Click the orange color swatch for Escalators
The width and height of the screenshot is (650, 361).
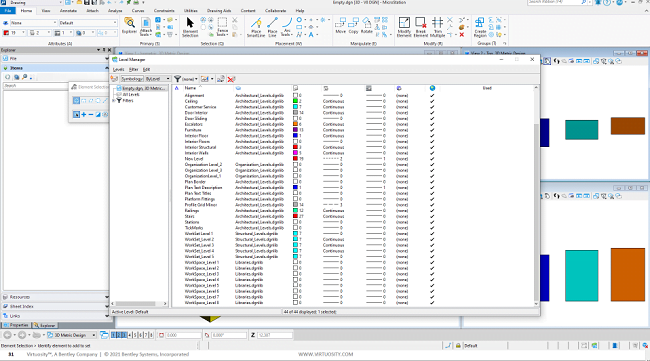coord(296,124)
